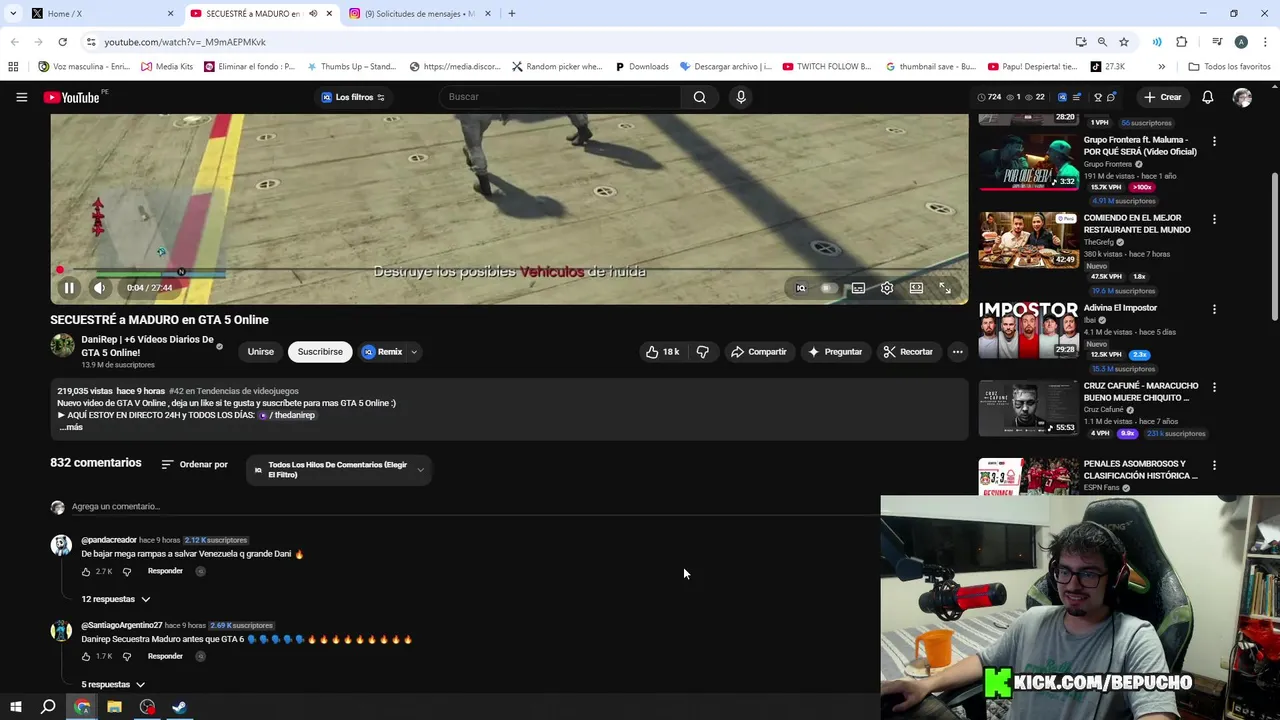Open the YouTube account avatar menu

[1242, 97]
